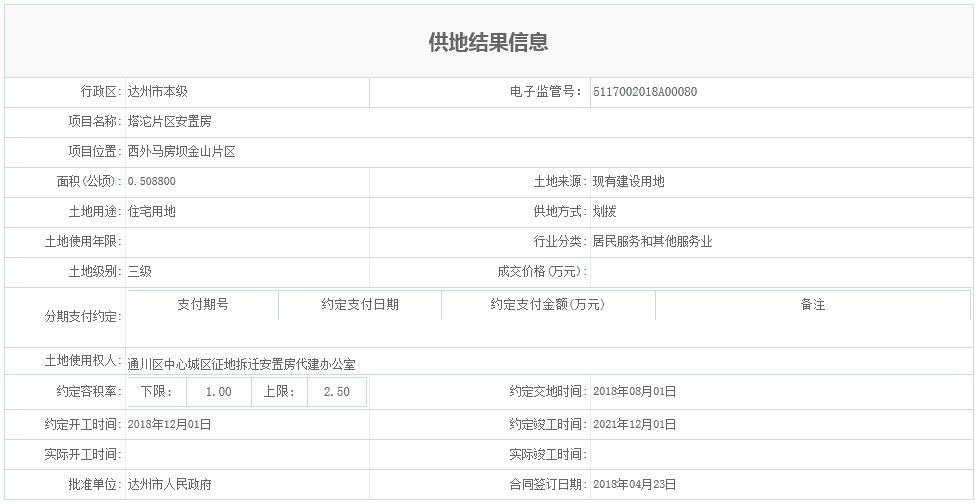
Task: Click the 下限 cell
Action: 156,392
